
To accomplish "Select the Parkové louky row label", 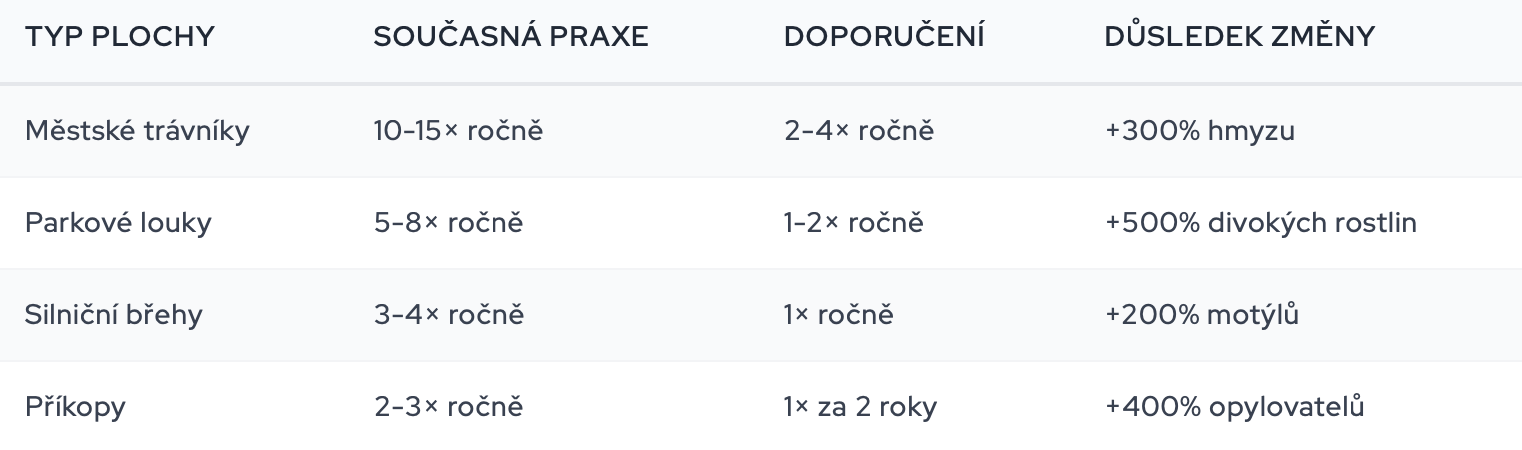I will coord(118,222).
